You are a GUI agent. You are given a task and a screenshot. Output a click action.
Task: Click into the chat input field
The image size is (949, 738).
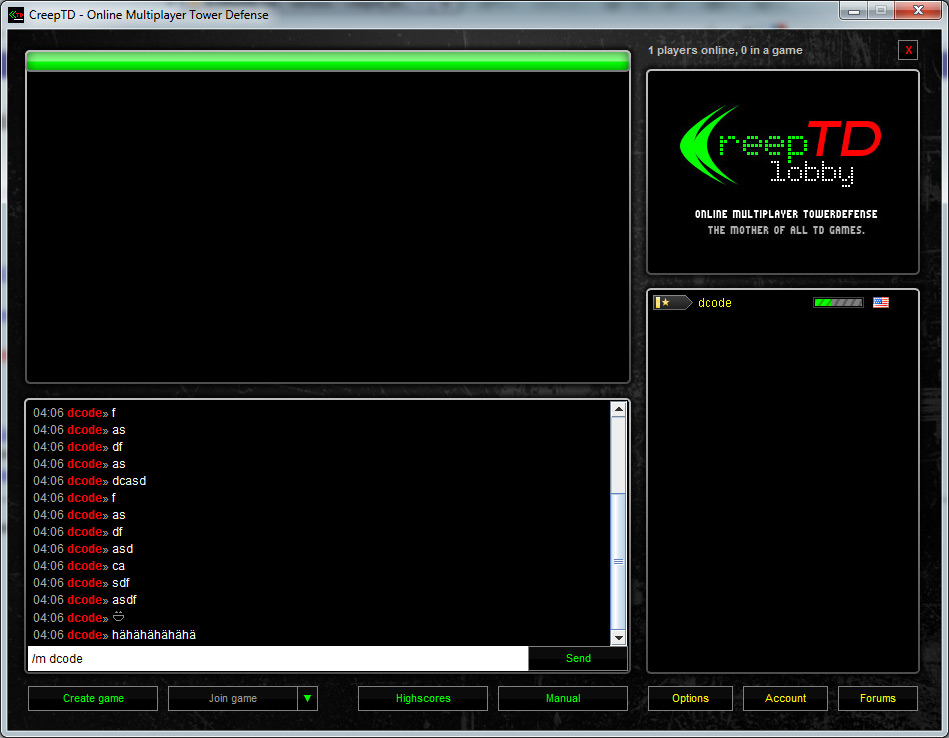[278, 658]
